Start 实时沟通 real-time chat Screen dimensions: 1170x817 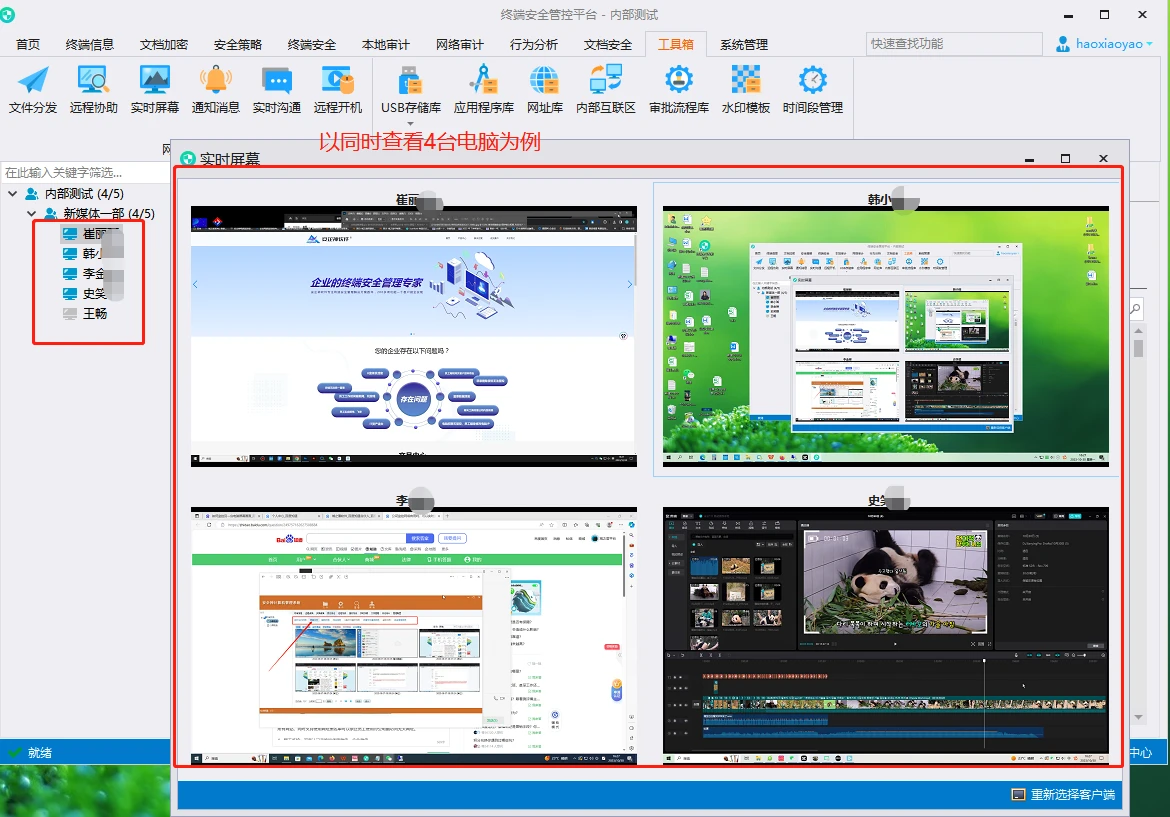(277, 90)
